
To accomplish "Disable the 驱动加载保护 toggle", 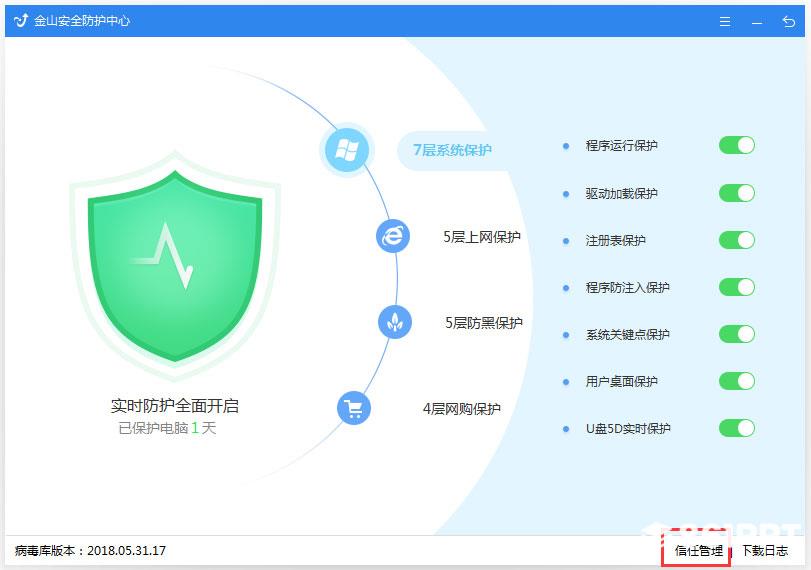I will coord(737,193).
